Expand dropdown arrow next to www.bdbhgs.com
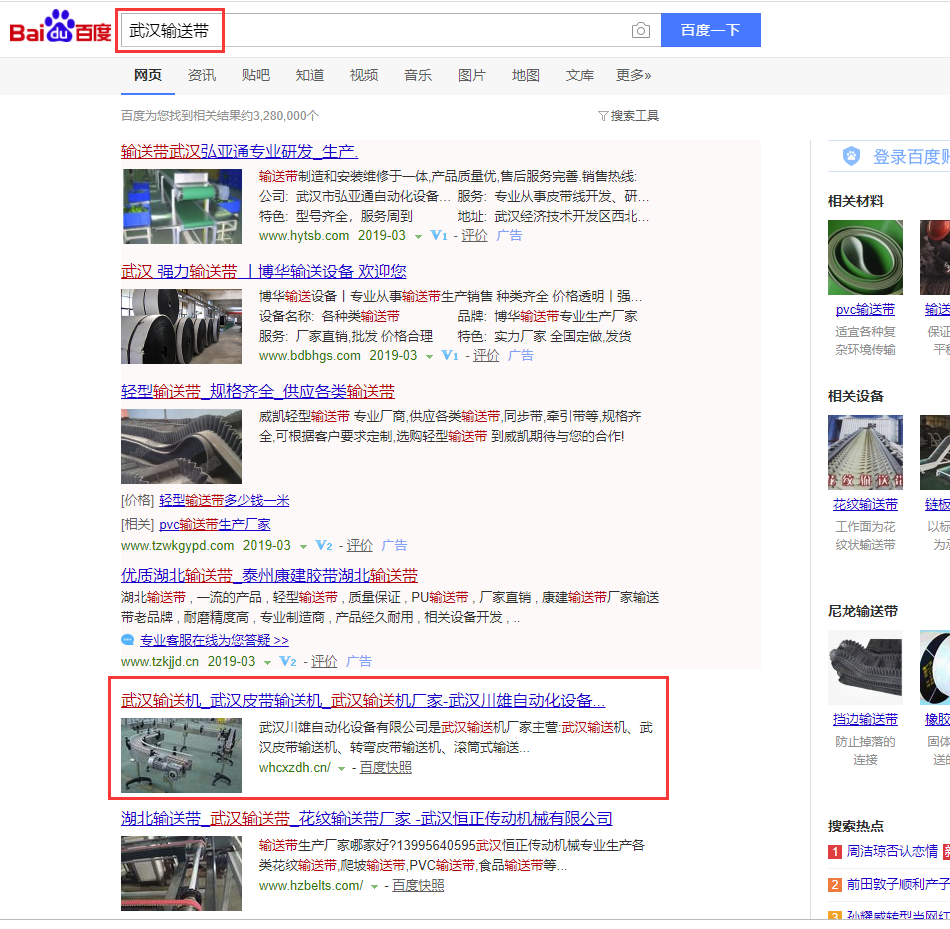Image resolution: width=950 pixels, height=929 pixels. (x=430, y=356)
